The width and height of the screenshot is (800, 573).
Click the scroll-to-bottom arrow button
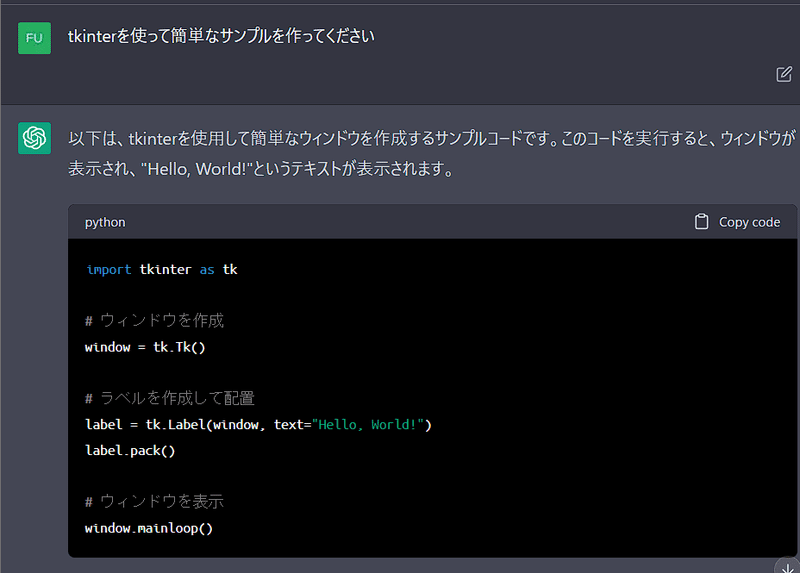coord(788,567)
